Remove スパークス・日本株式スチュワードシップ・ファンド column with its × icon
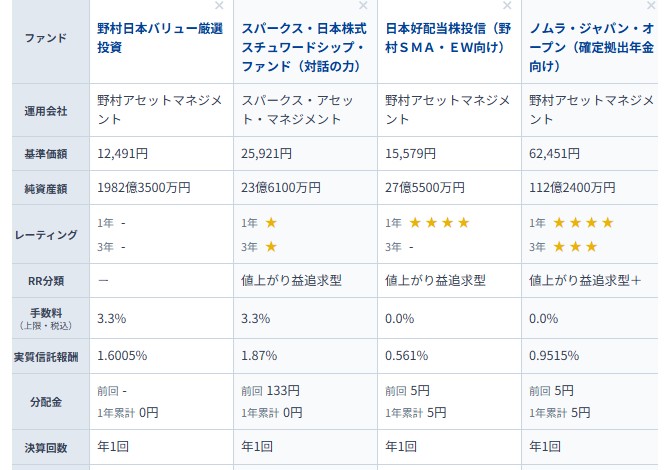This screenshot has height=470, width=668. tap(363, 6)
